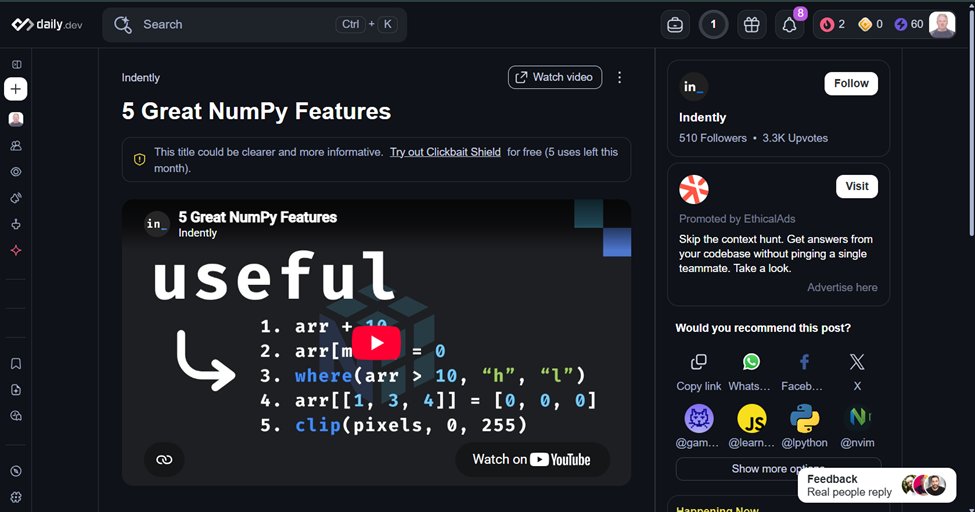Open the post options three-dot menu

(619, 77)
